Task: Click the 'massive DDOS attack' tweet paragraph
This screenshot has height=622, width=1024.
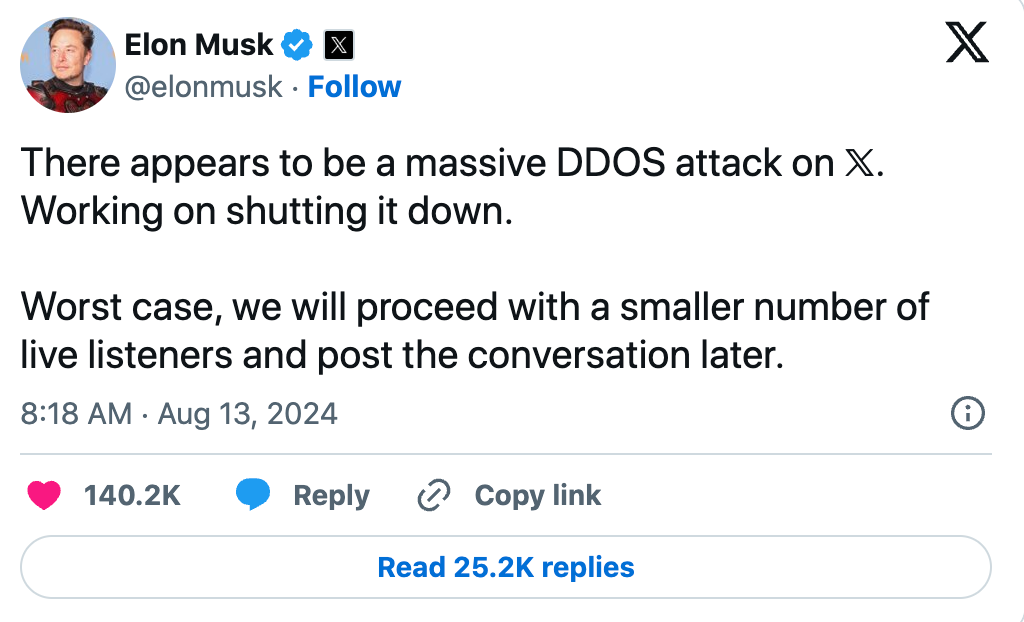Action: pos(453,188)
